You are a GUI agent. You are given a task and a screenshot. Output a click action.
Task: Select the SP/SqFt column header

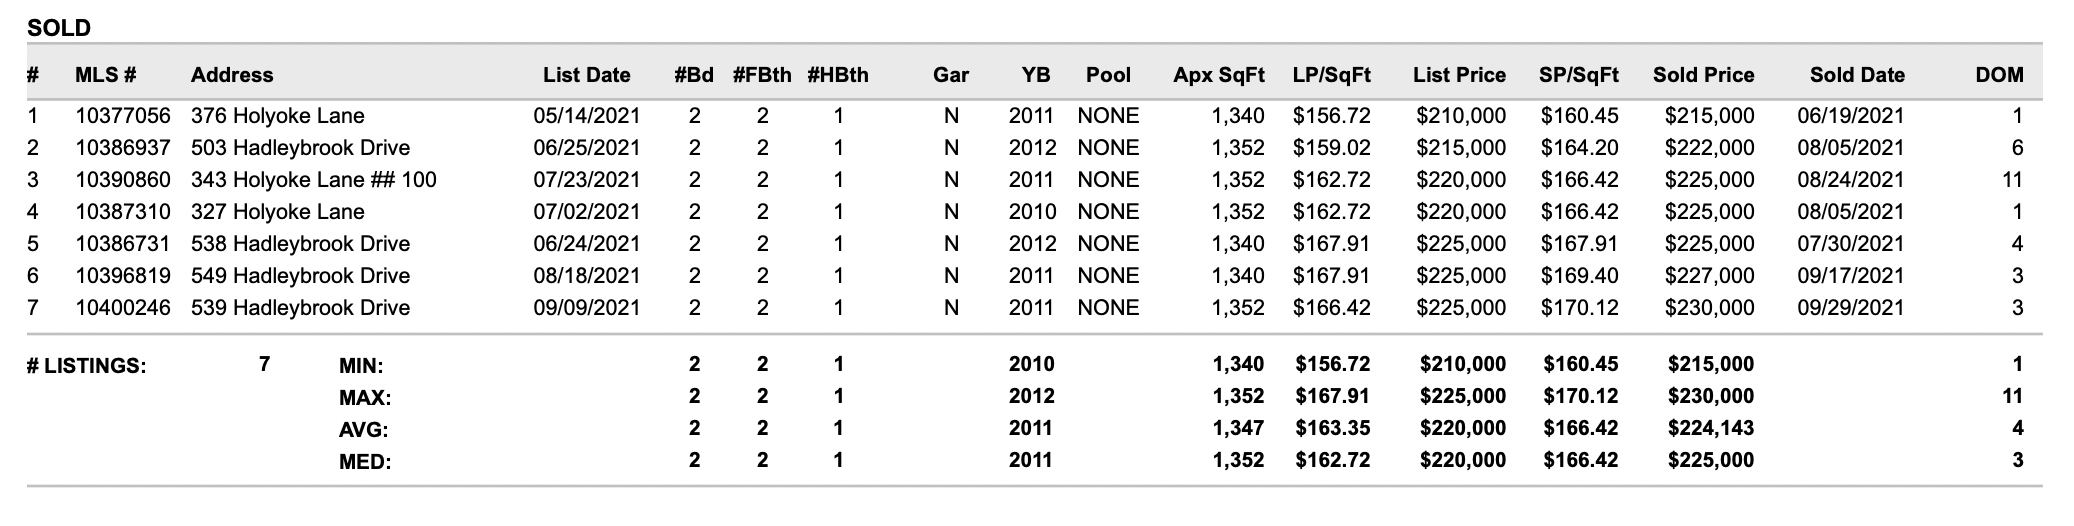(x=1578, y=75)
